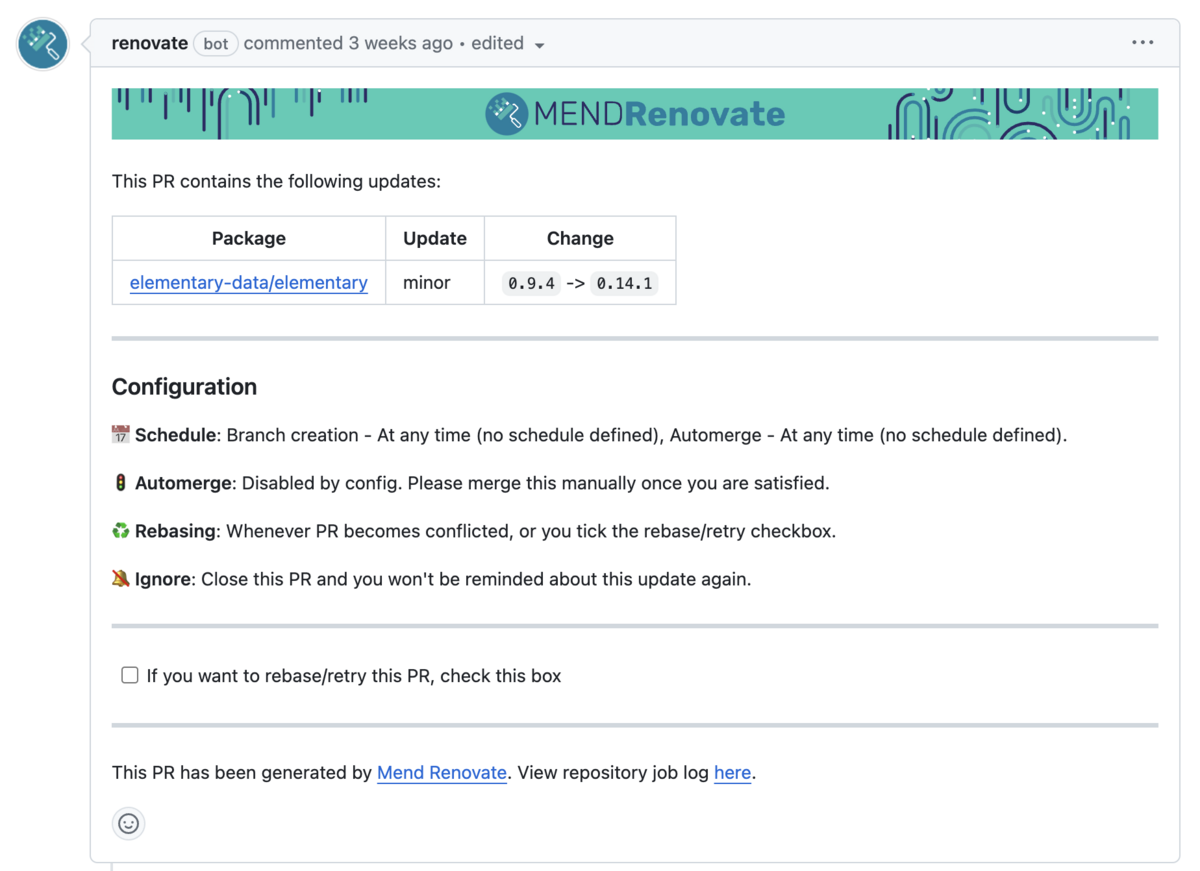The width and height of the screenshot is (1200, 871).
Task: View the repository job log via 'here'
Action: tap(732, 773)
